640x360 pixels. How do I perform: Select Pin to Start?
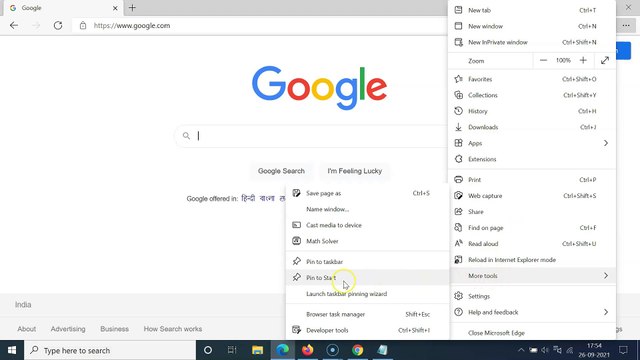tap(367, 278)
